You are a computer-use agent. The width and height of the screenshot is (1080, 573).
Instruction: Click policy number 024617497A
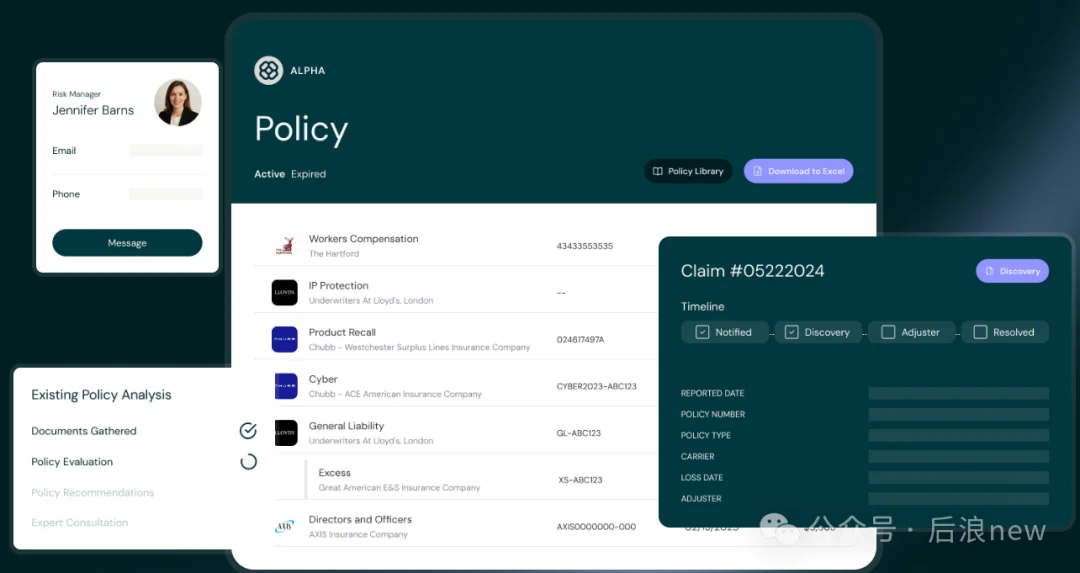(581, 340)
